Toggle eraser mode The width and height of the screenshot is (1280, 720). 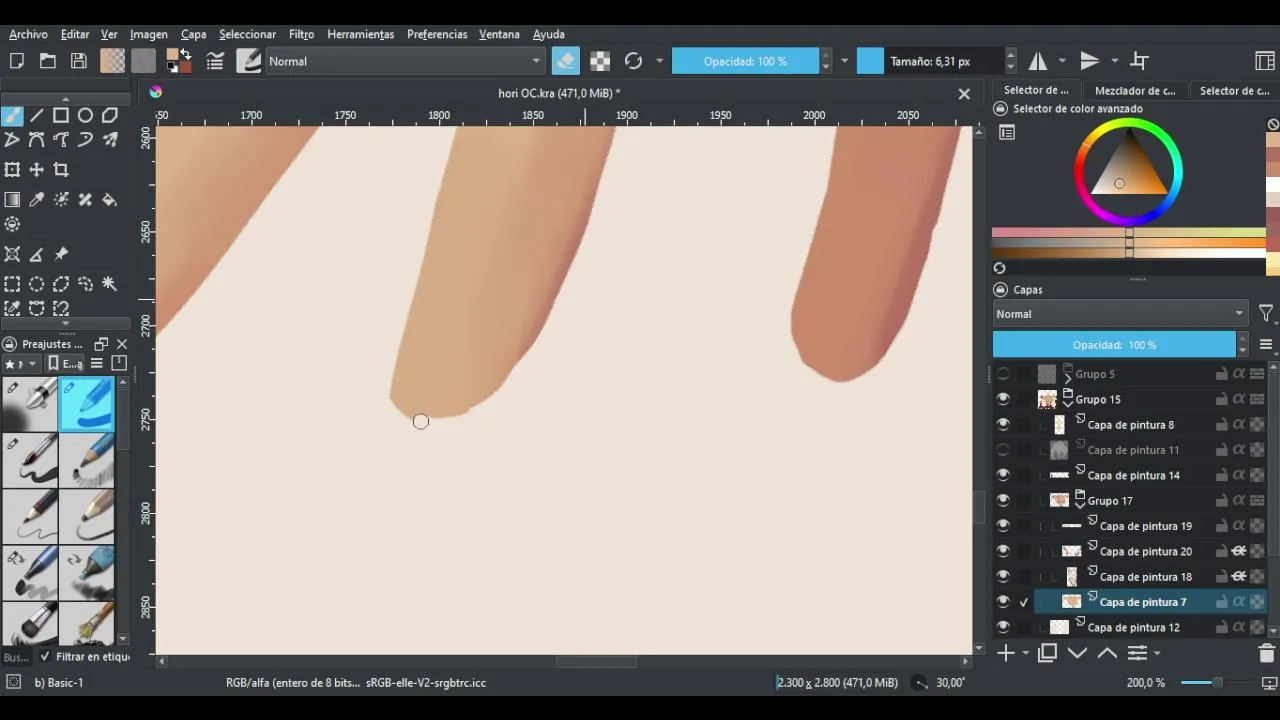coord(565,61)
